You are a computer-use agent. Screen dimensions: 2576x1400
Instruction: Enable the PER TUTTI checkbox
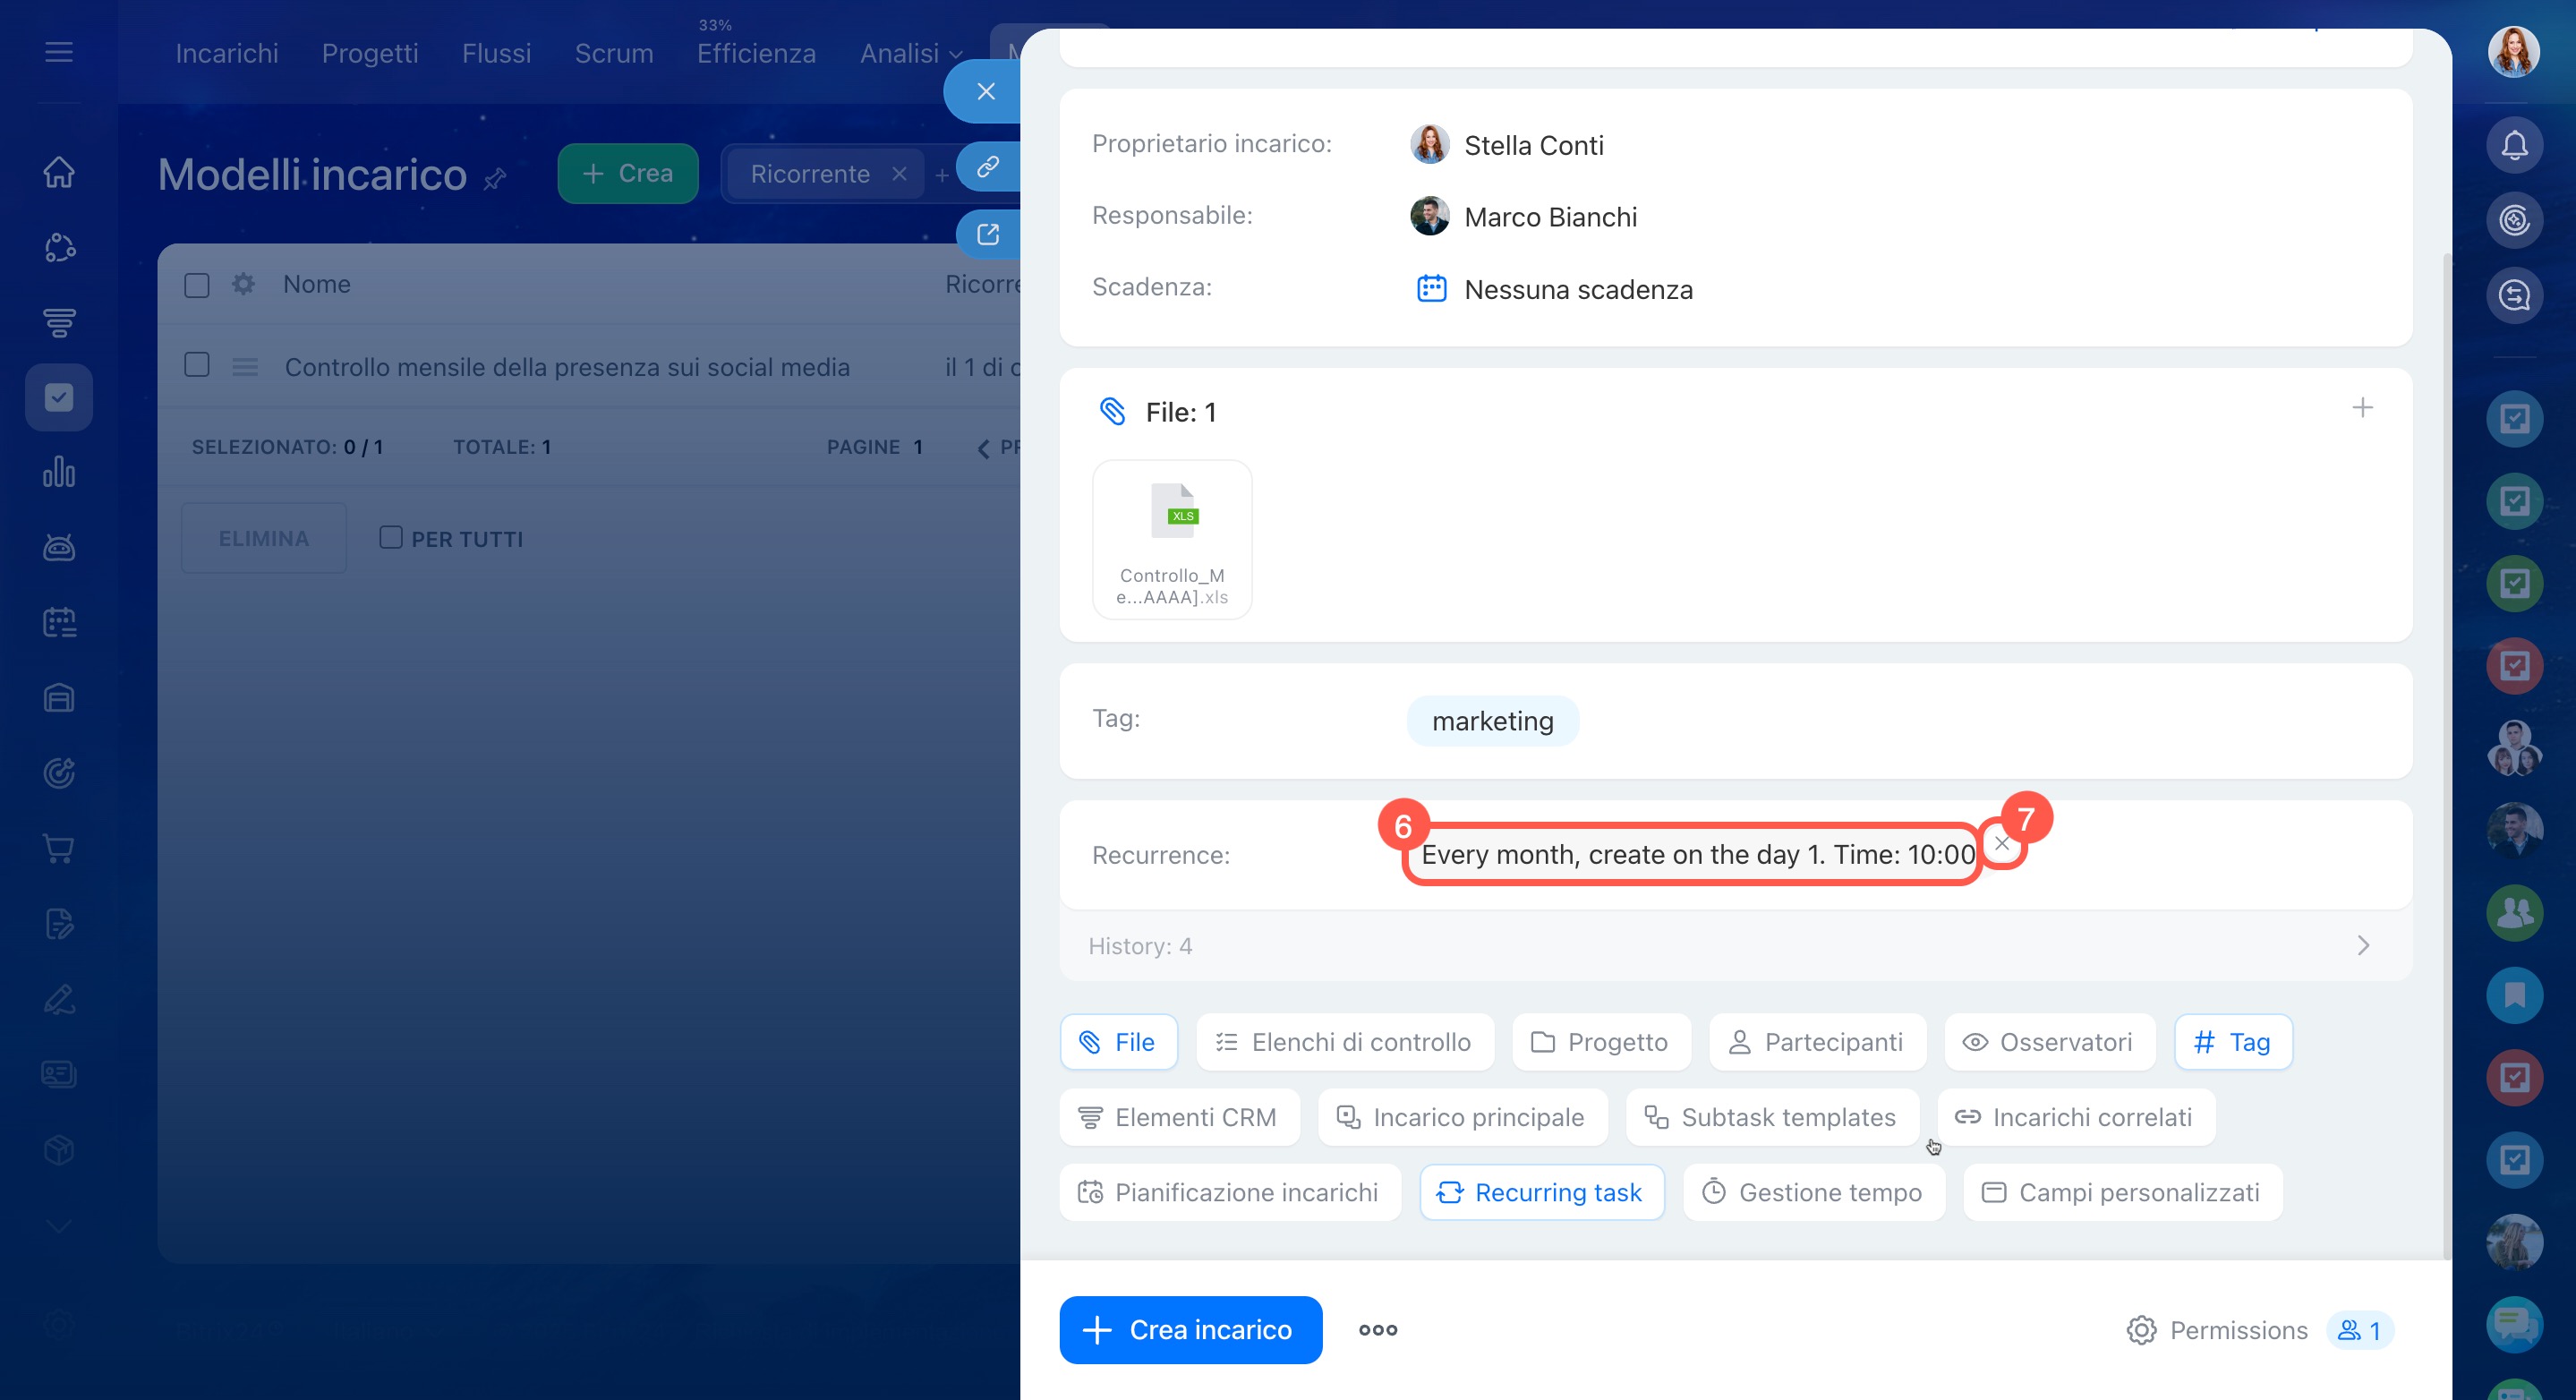(x=391, y=538)
